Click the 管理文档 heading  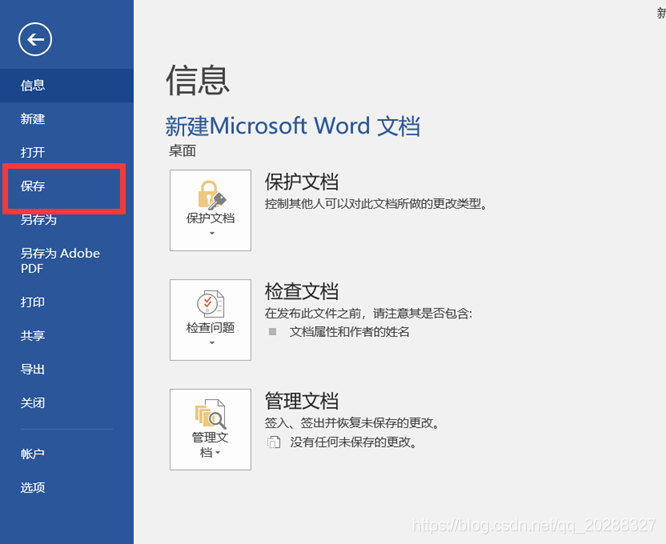point(302,401)
